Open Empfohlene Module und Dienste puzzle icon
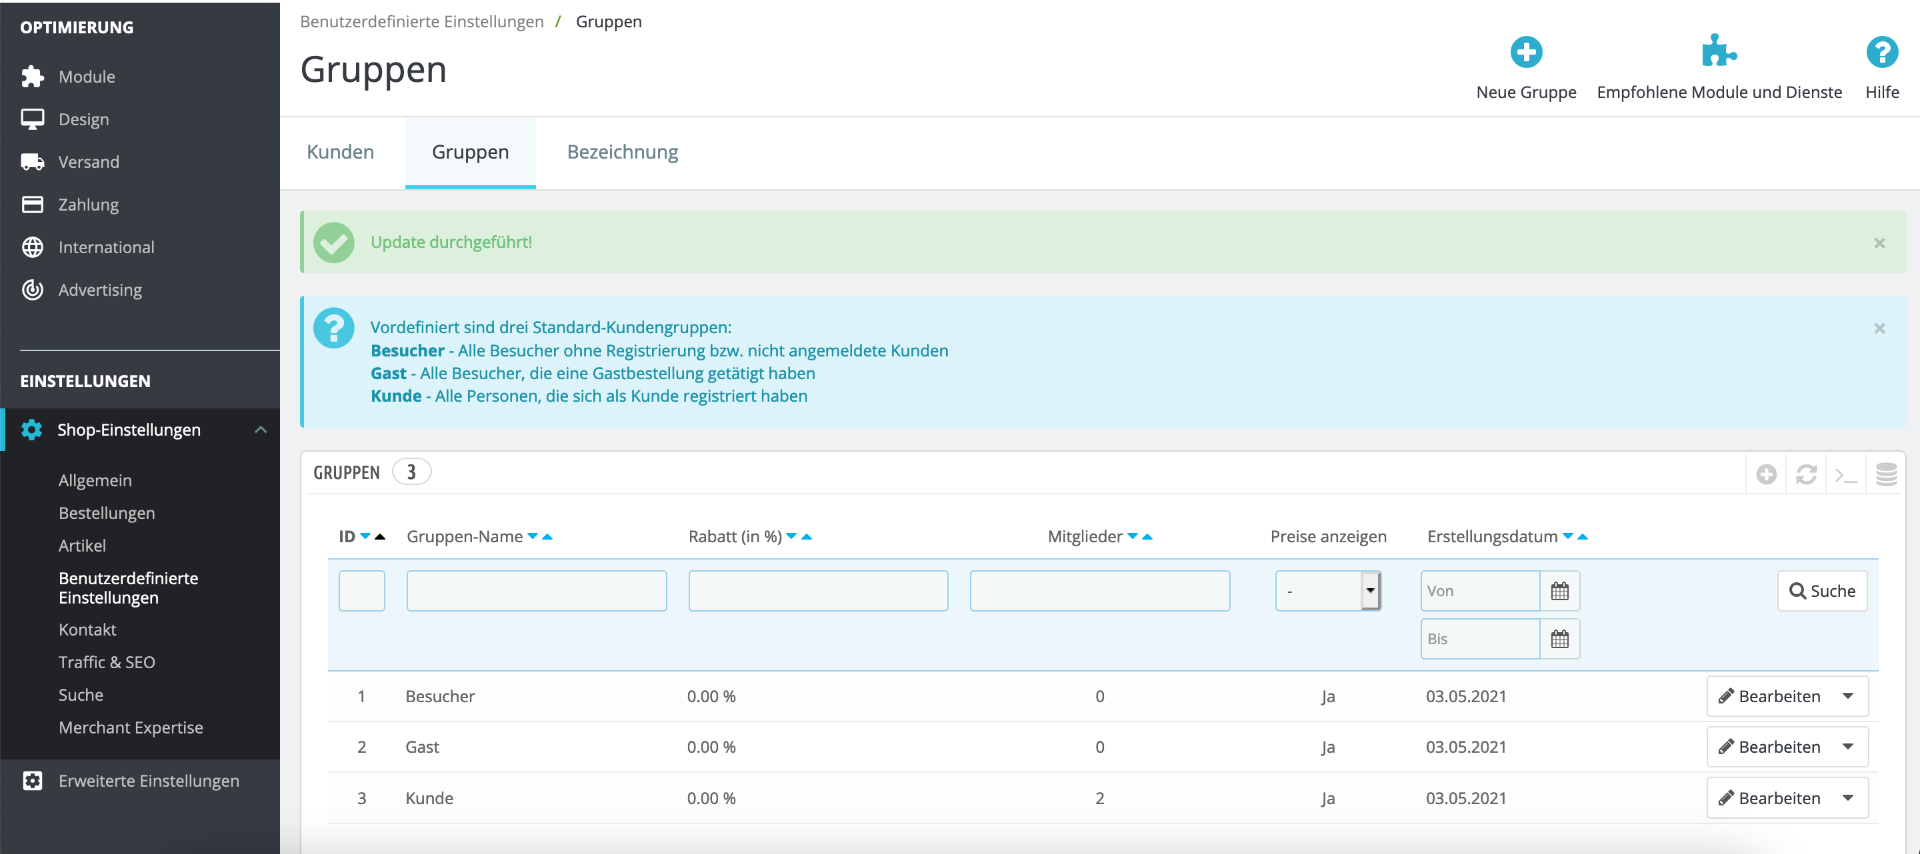The image size is (1920, 854). (x=1719, y=51)
